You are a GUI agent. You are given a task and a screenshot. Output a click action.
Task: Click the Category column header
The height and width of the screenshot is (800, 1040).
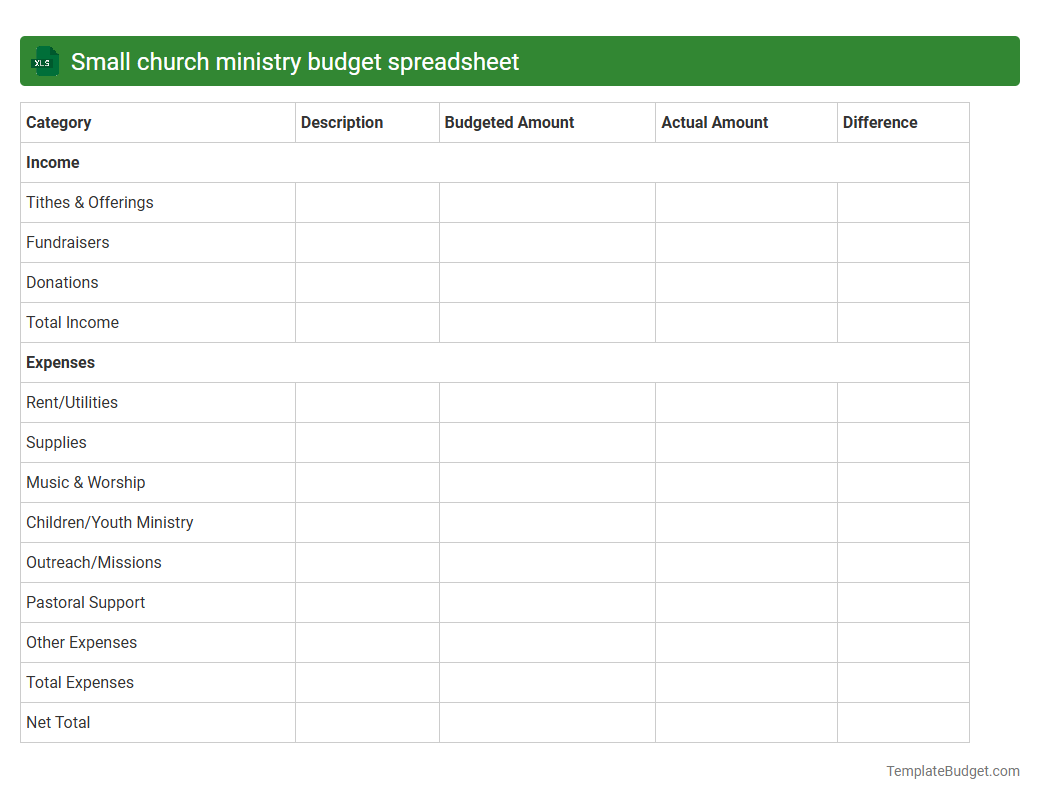(x=58, y=122)
